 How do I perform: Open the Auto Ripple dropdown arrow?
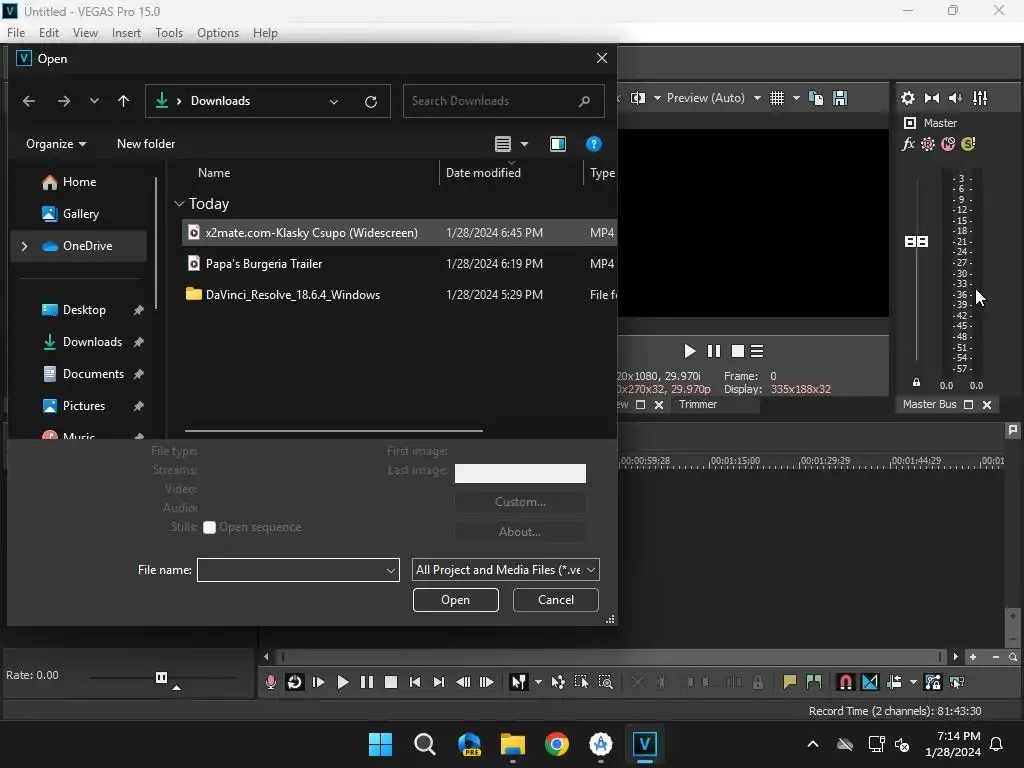(x=913, y=682)
